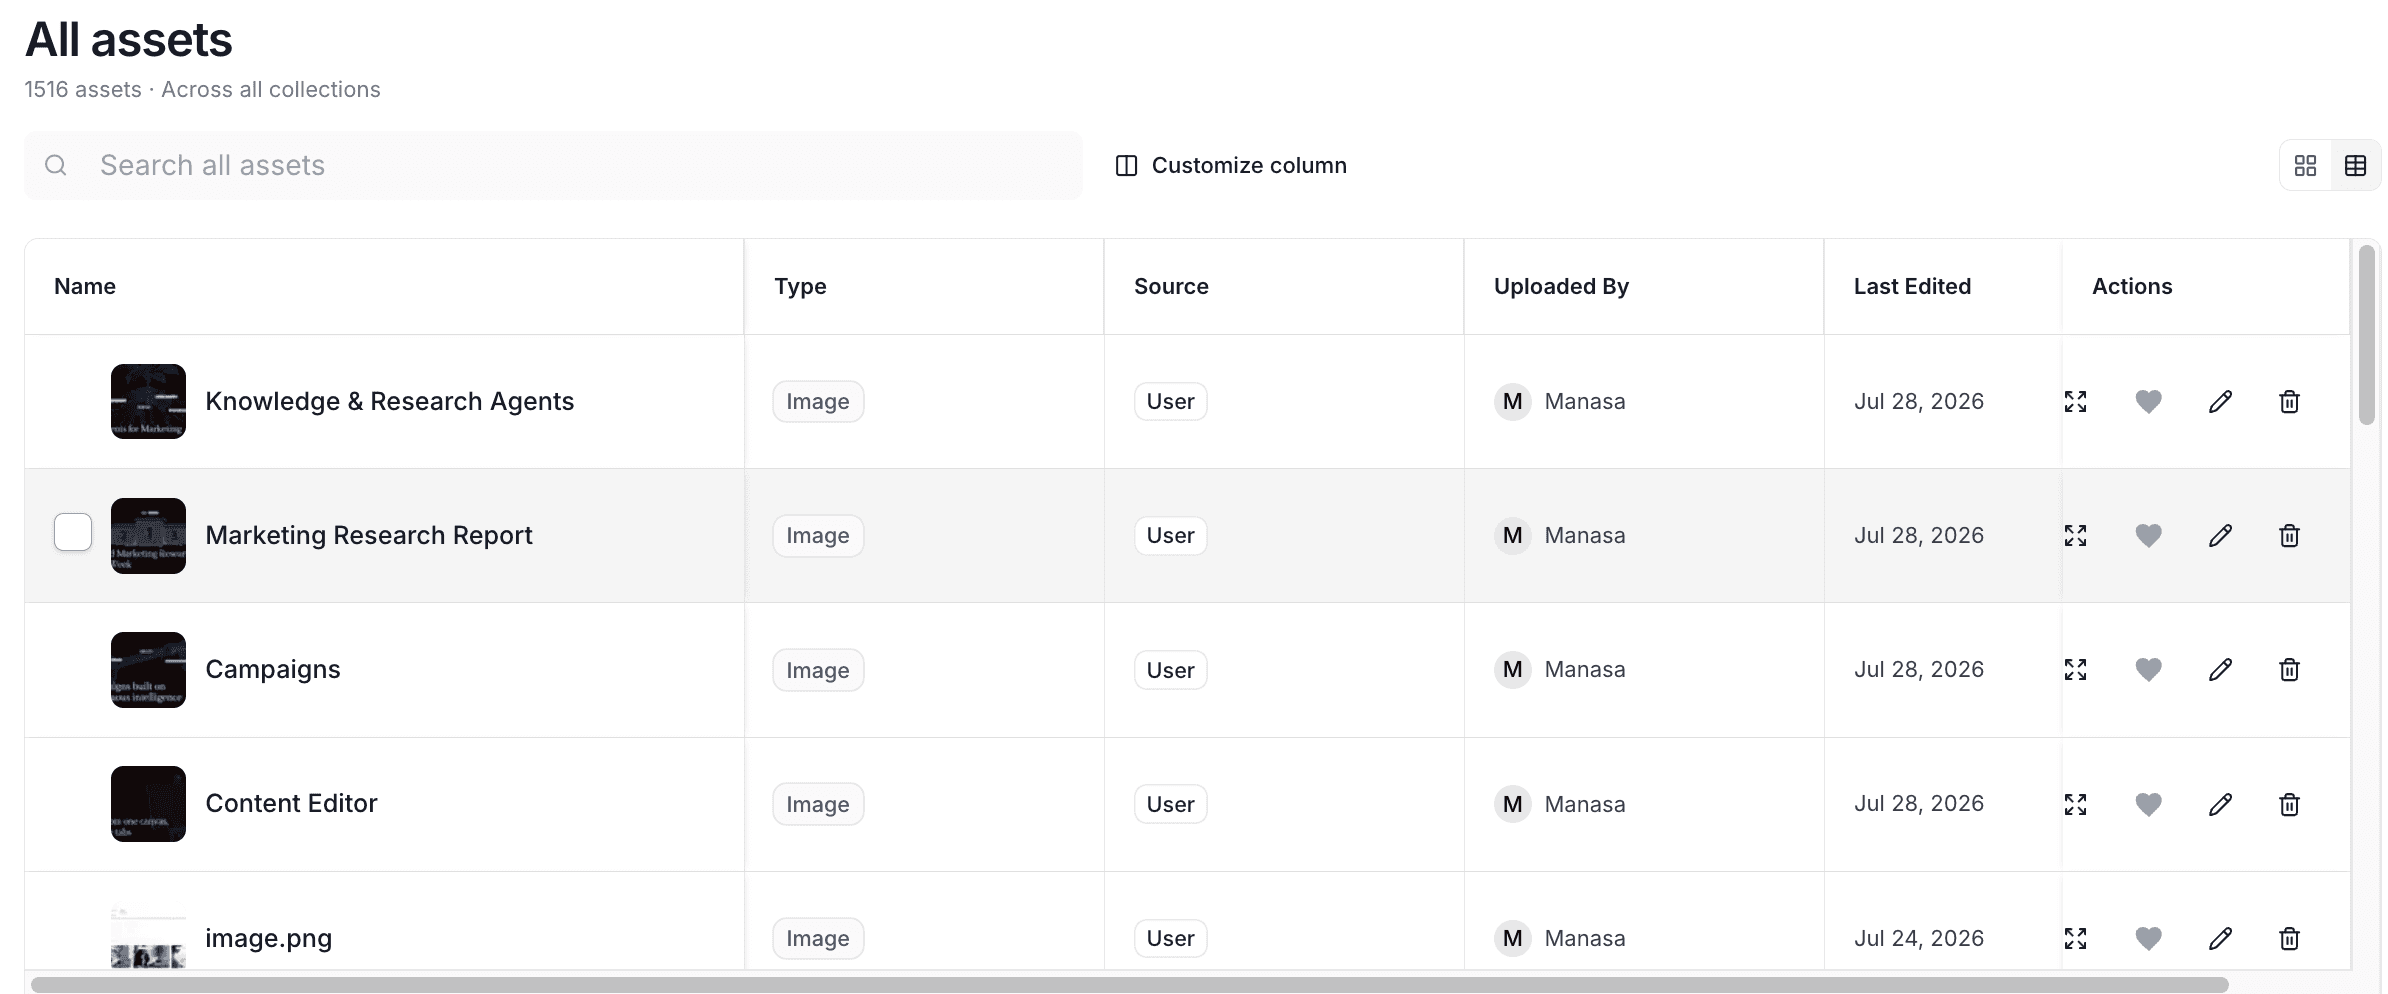Expand preview for image.png
Image resolution: width=2388 pixels, height=994 pixels.
pos(2075,938)
